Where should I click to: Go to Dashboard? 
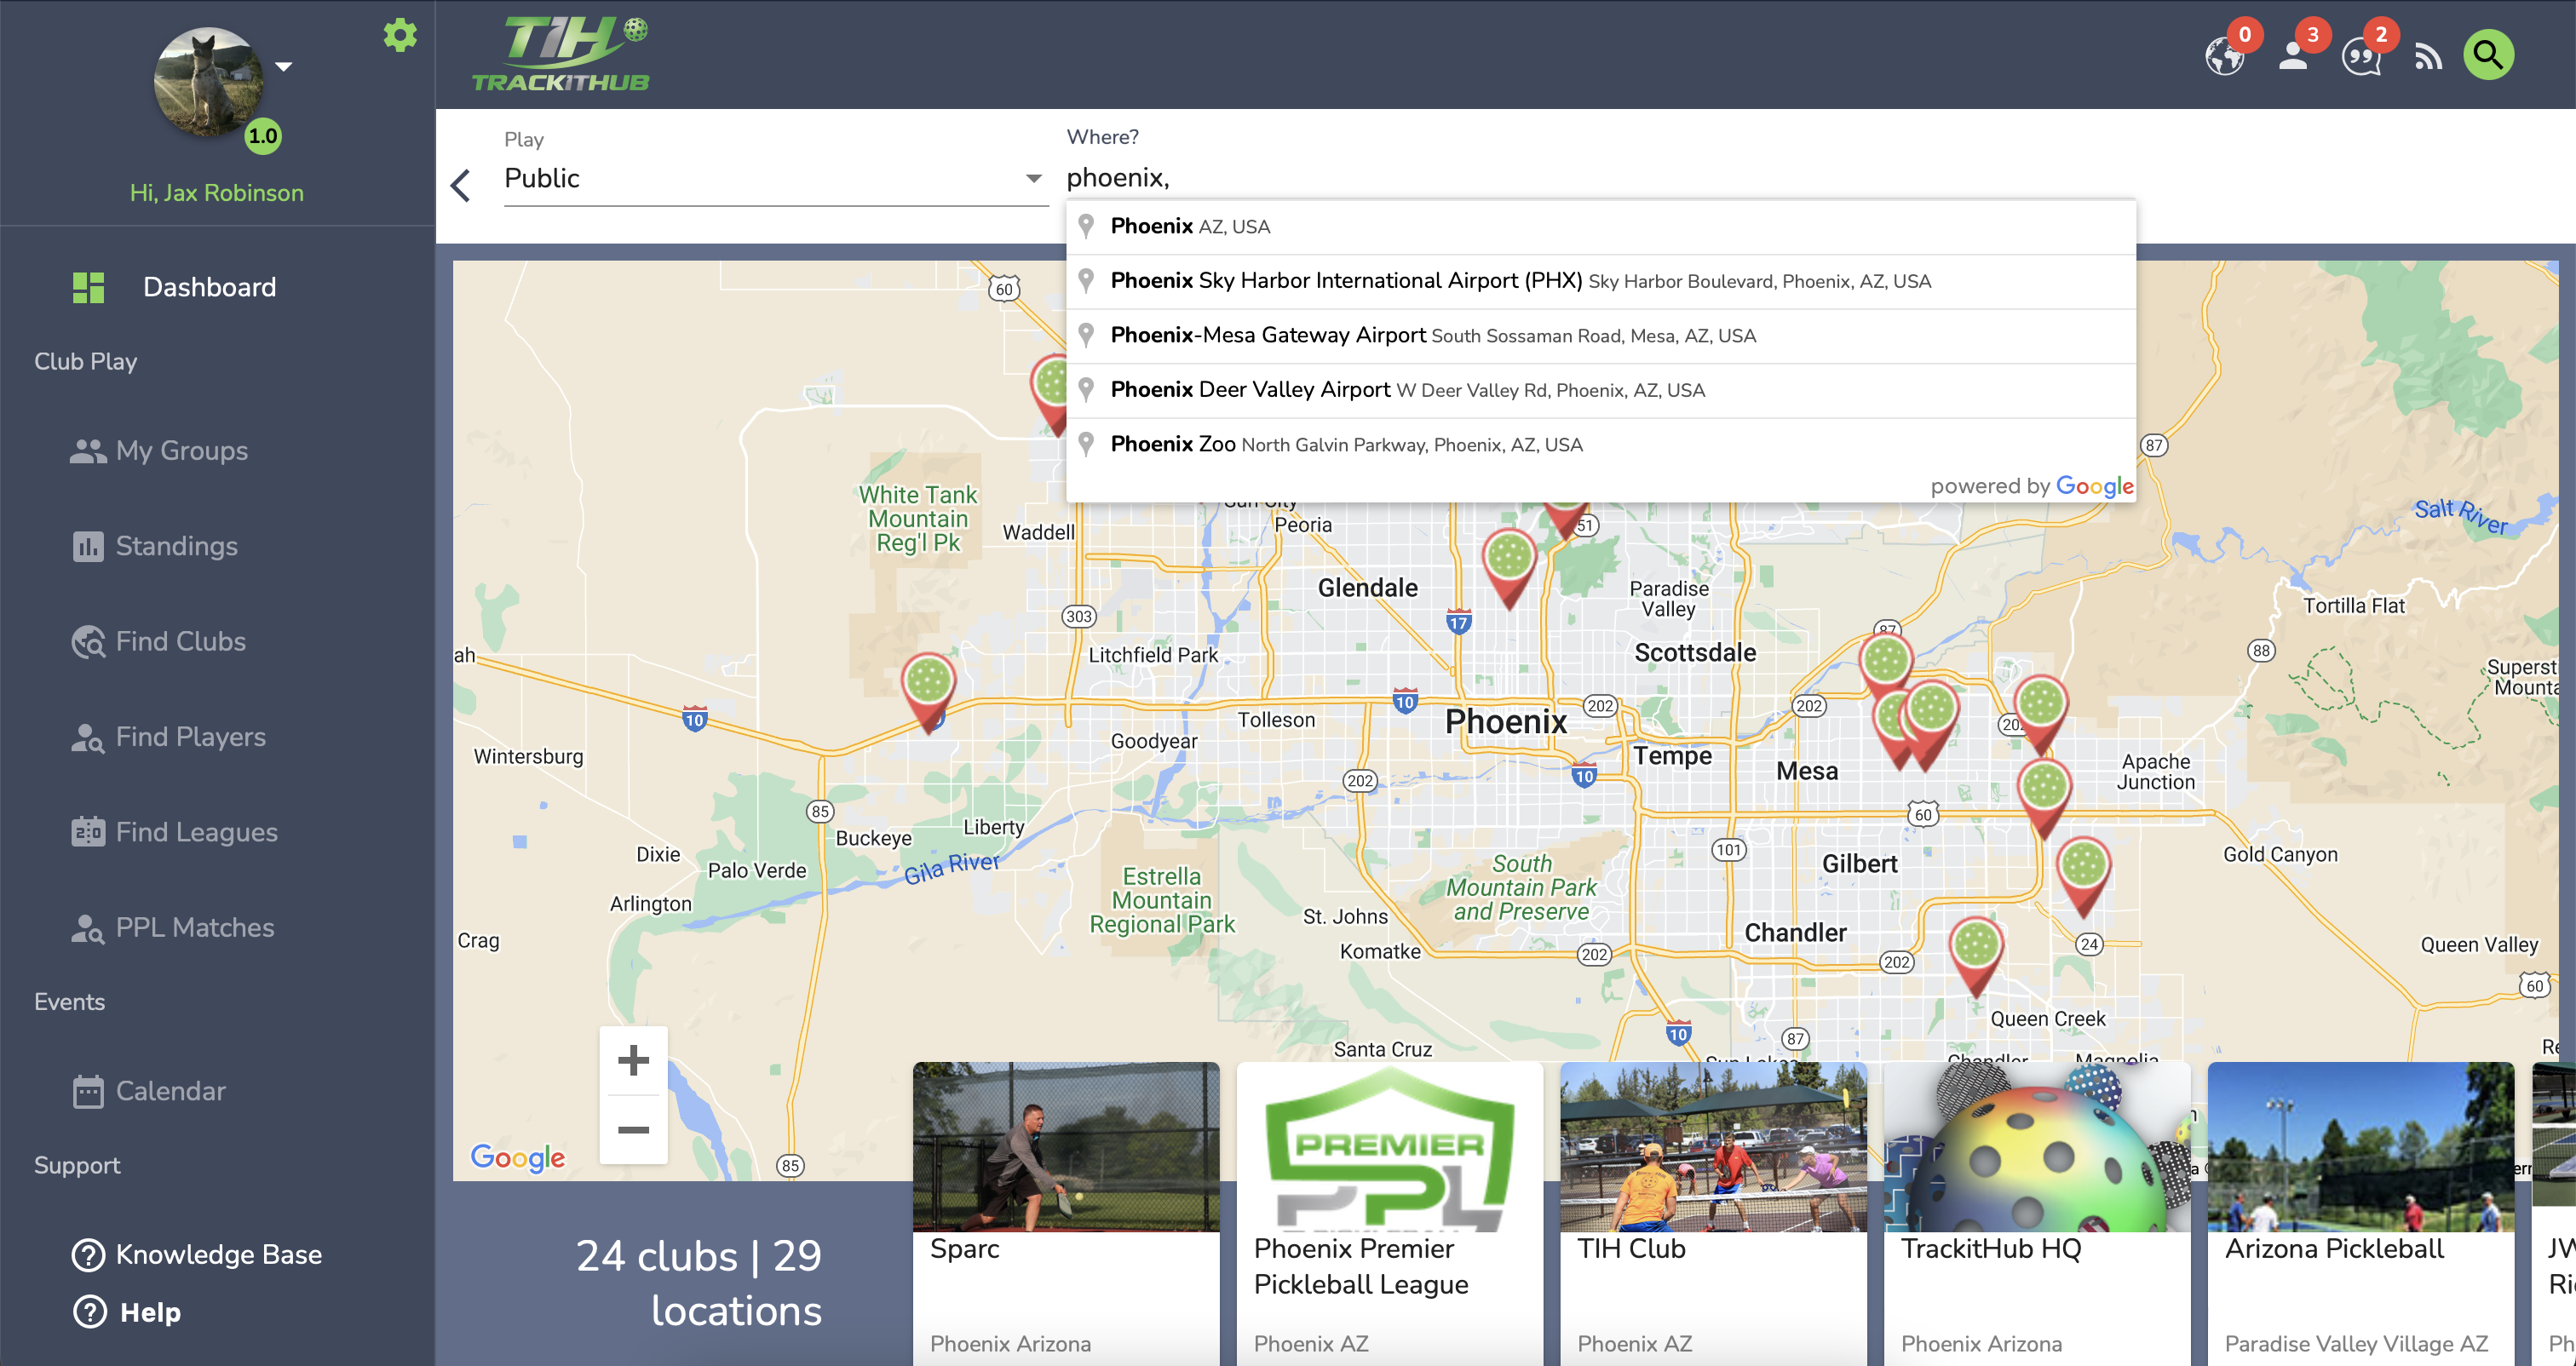pos(209,288)
